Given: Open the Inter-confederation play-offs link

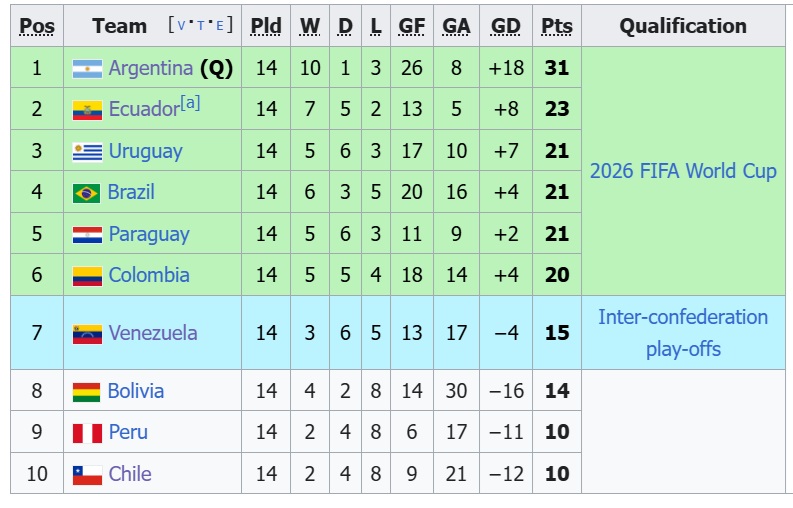Looking at the screenshot, I should [x=683, y=333].
